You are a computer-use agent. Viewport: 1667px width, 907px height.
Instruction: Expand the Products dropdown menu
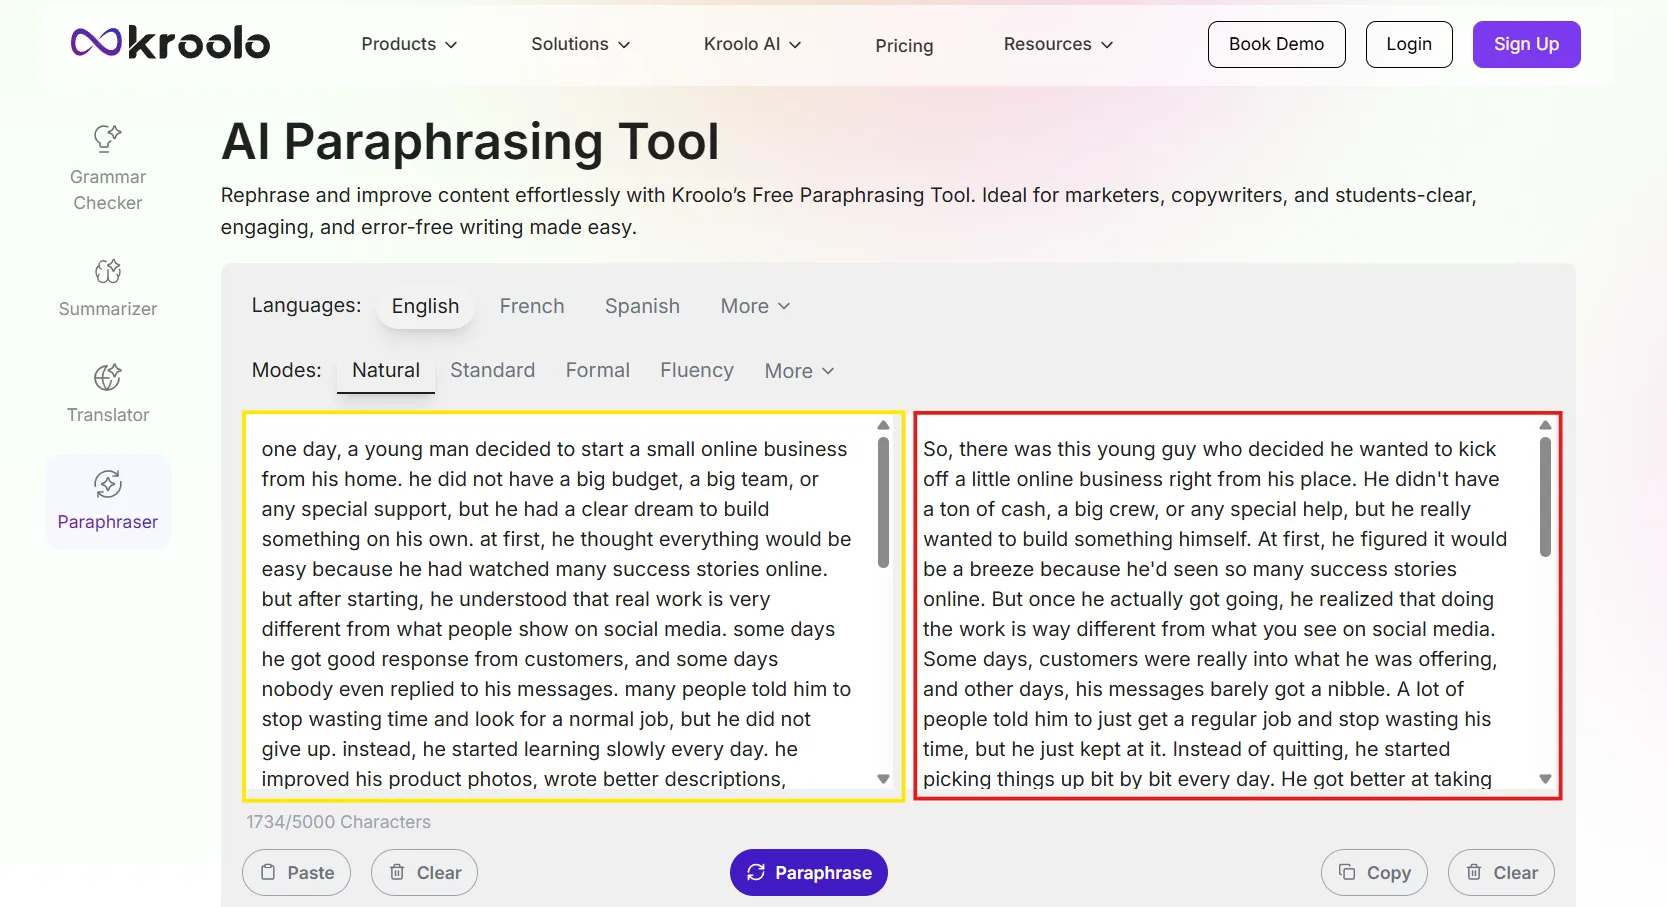pyautogui.click(x=409, y=44)
